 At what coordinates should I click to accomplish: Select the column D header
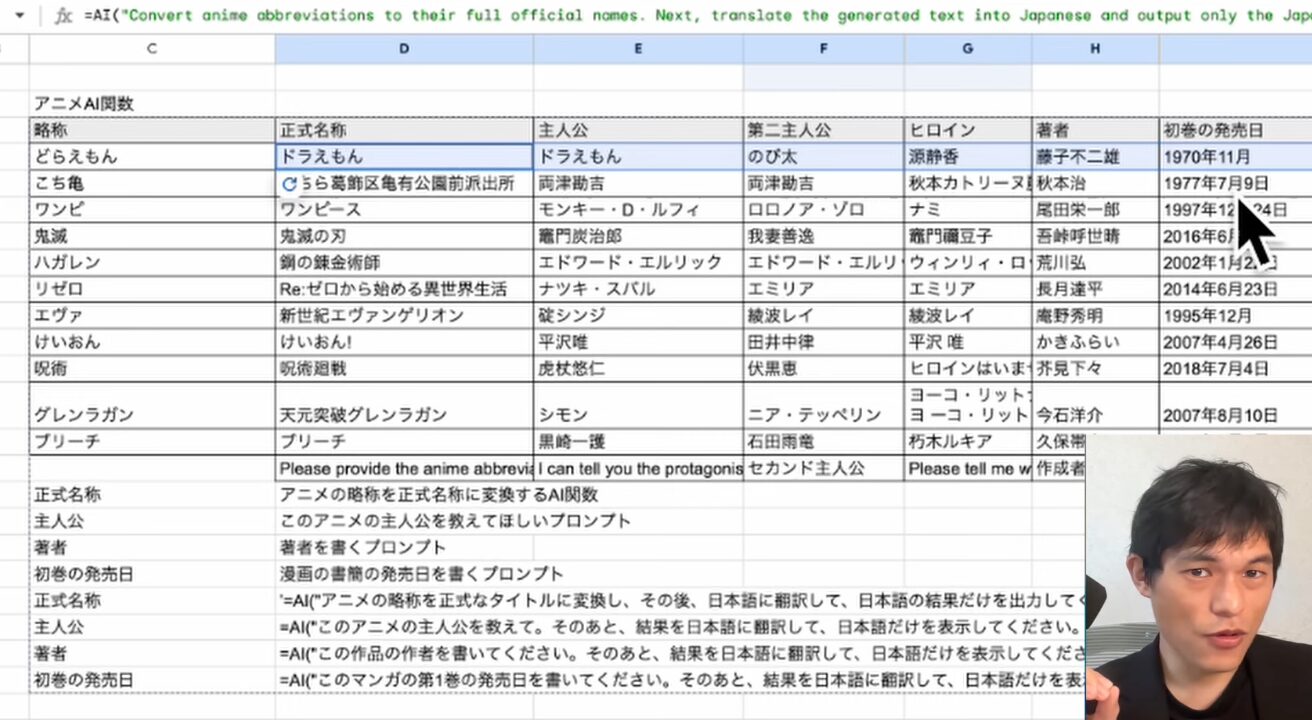(404, 48)
